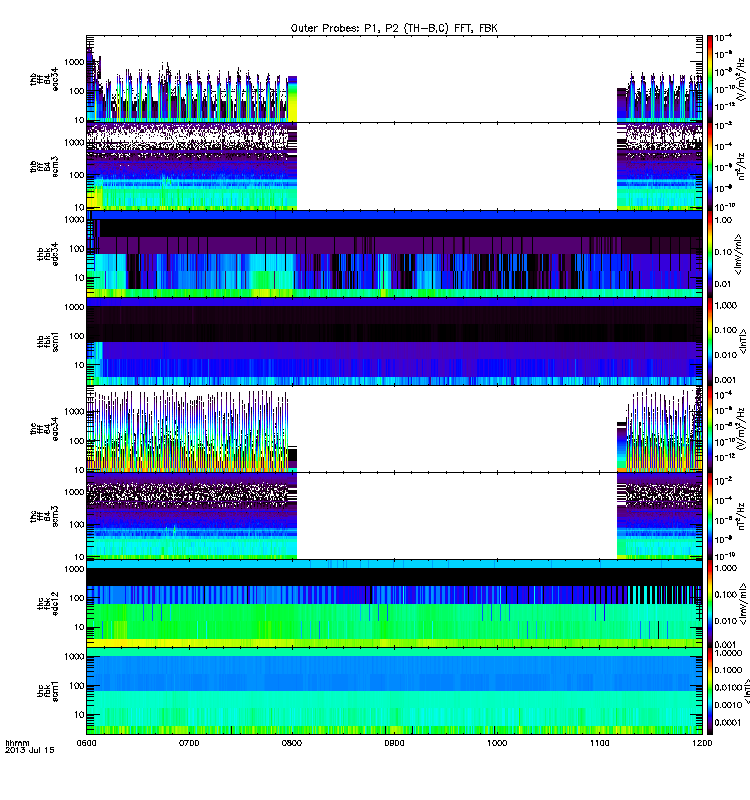Click the color bar beside thb eac34 panel

point(710,79)
